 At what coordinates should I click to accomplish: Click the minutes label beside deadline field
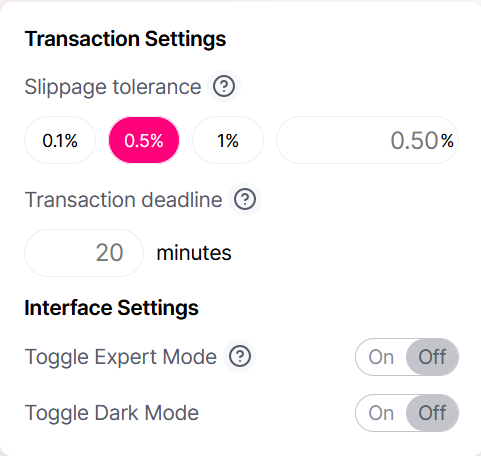194,253
